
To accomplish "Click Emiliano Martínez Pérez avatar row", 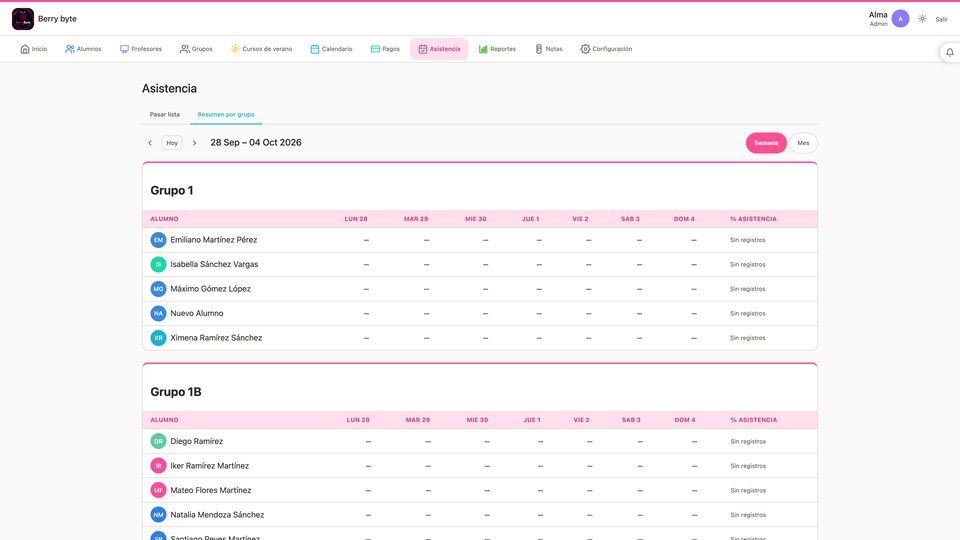I will click(480, 240).
